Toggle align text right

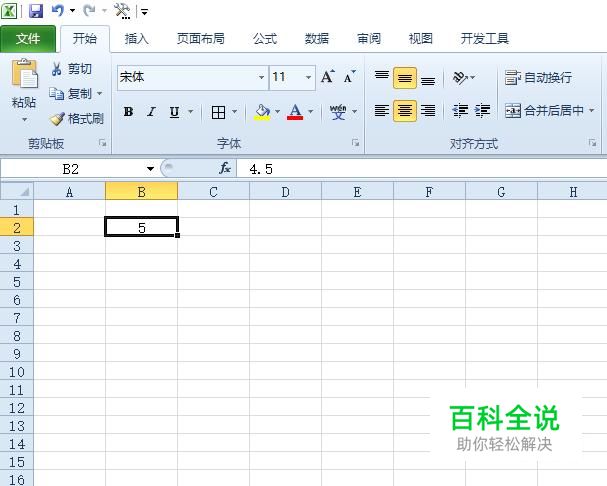point(428,111)
